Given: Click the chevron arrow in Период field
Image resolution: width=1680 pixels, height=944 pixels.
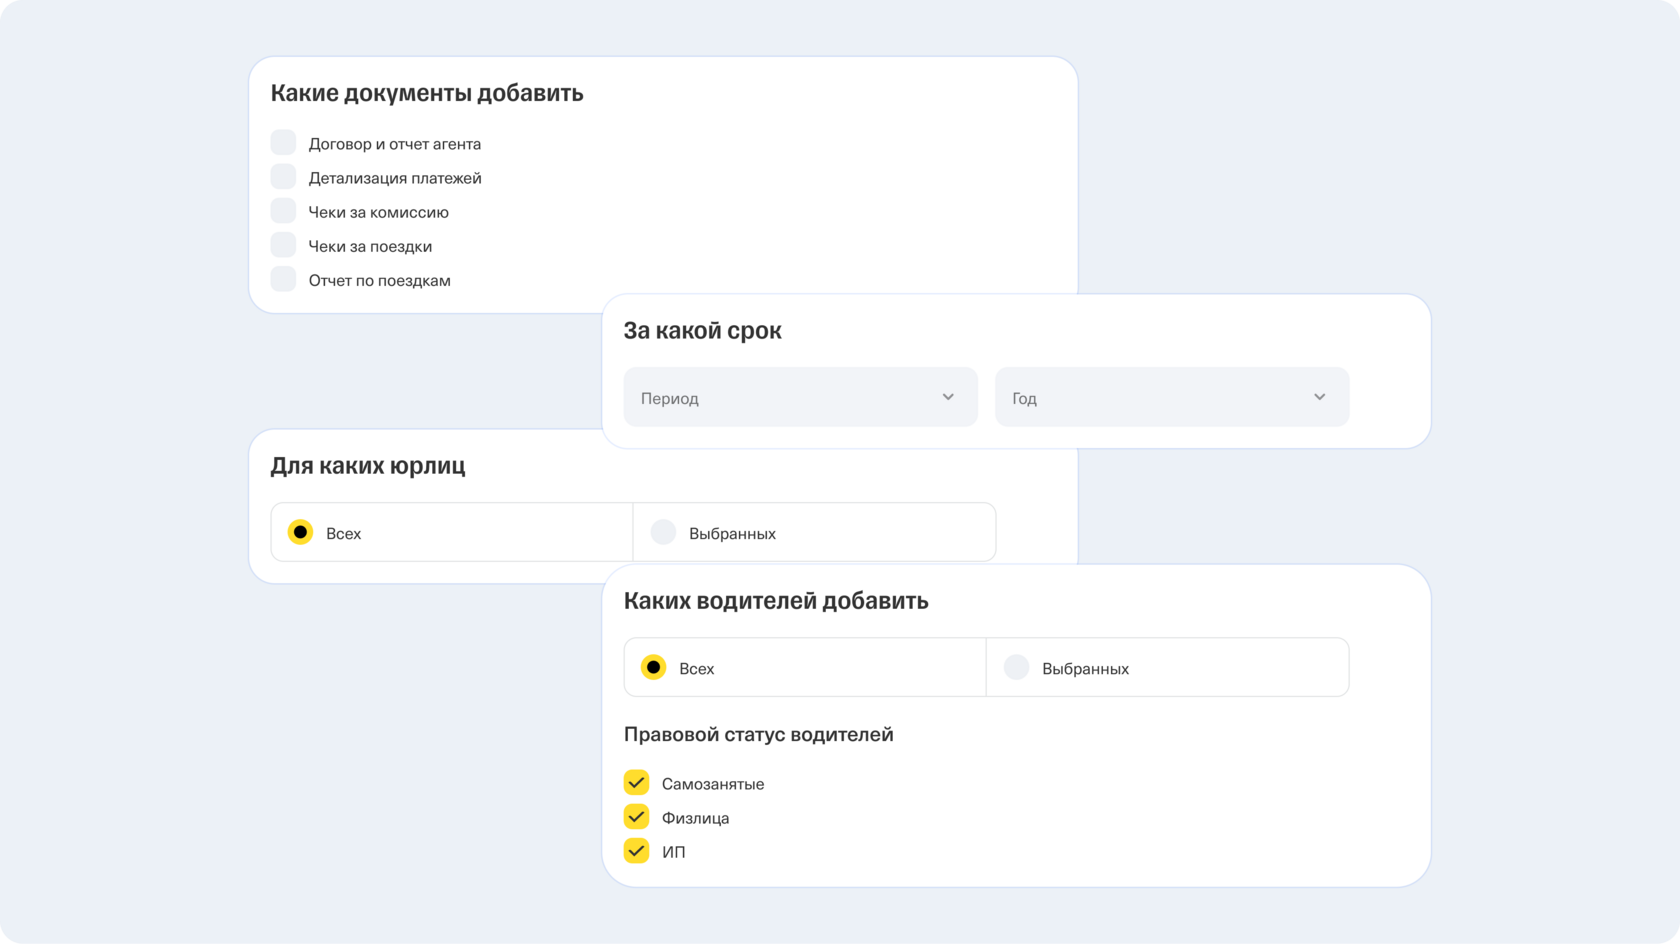Looking at the screenshot, I should point(948,397).
